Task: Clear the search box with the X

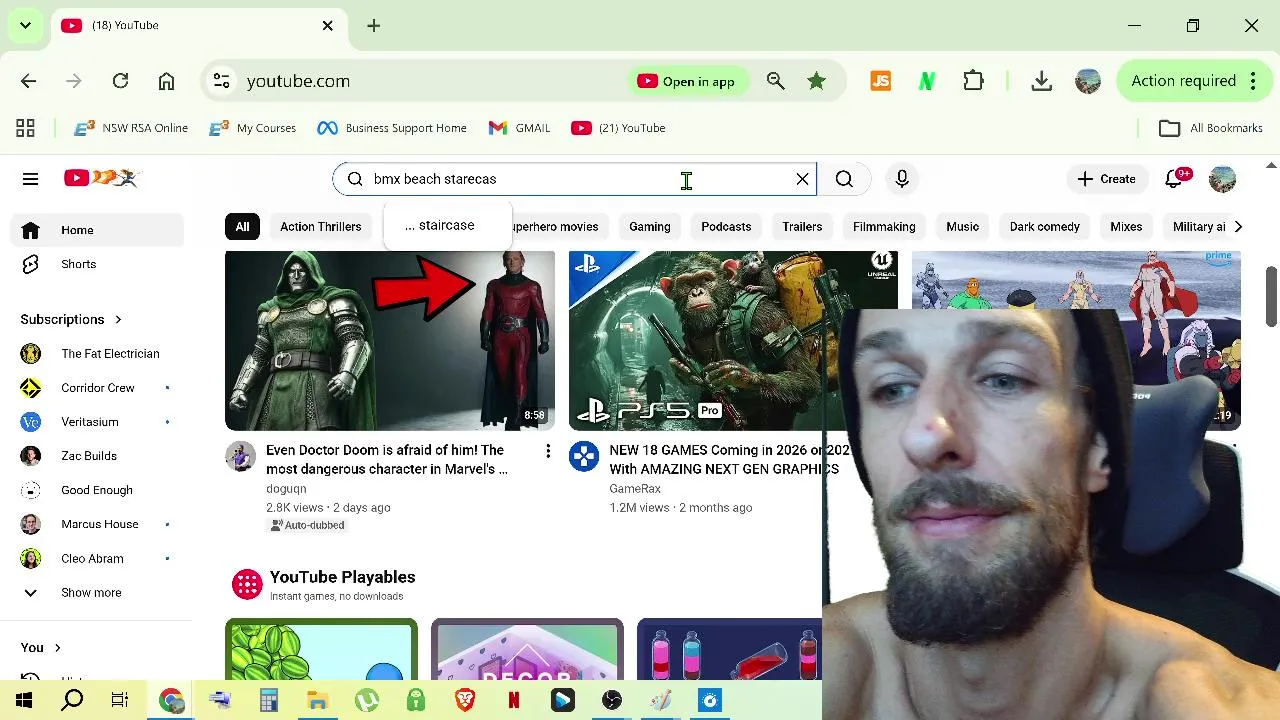Action: (x=802, y=179)
